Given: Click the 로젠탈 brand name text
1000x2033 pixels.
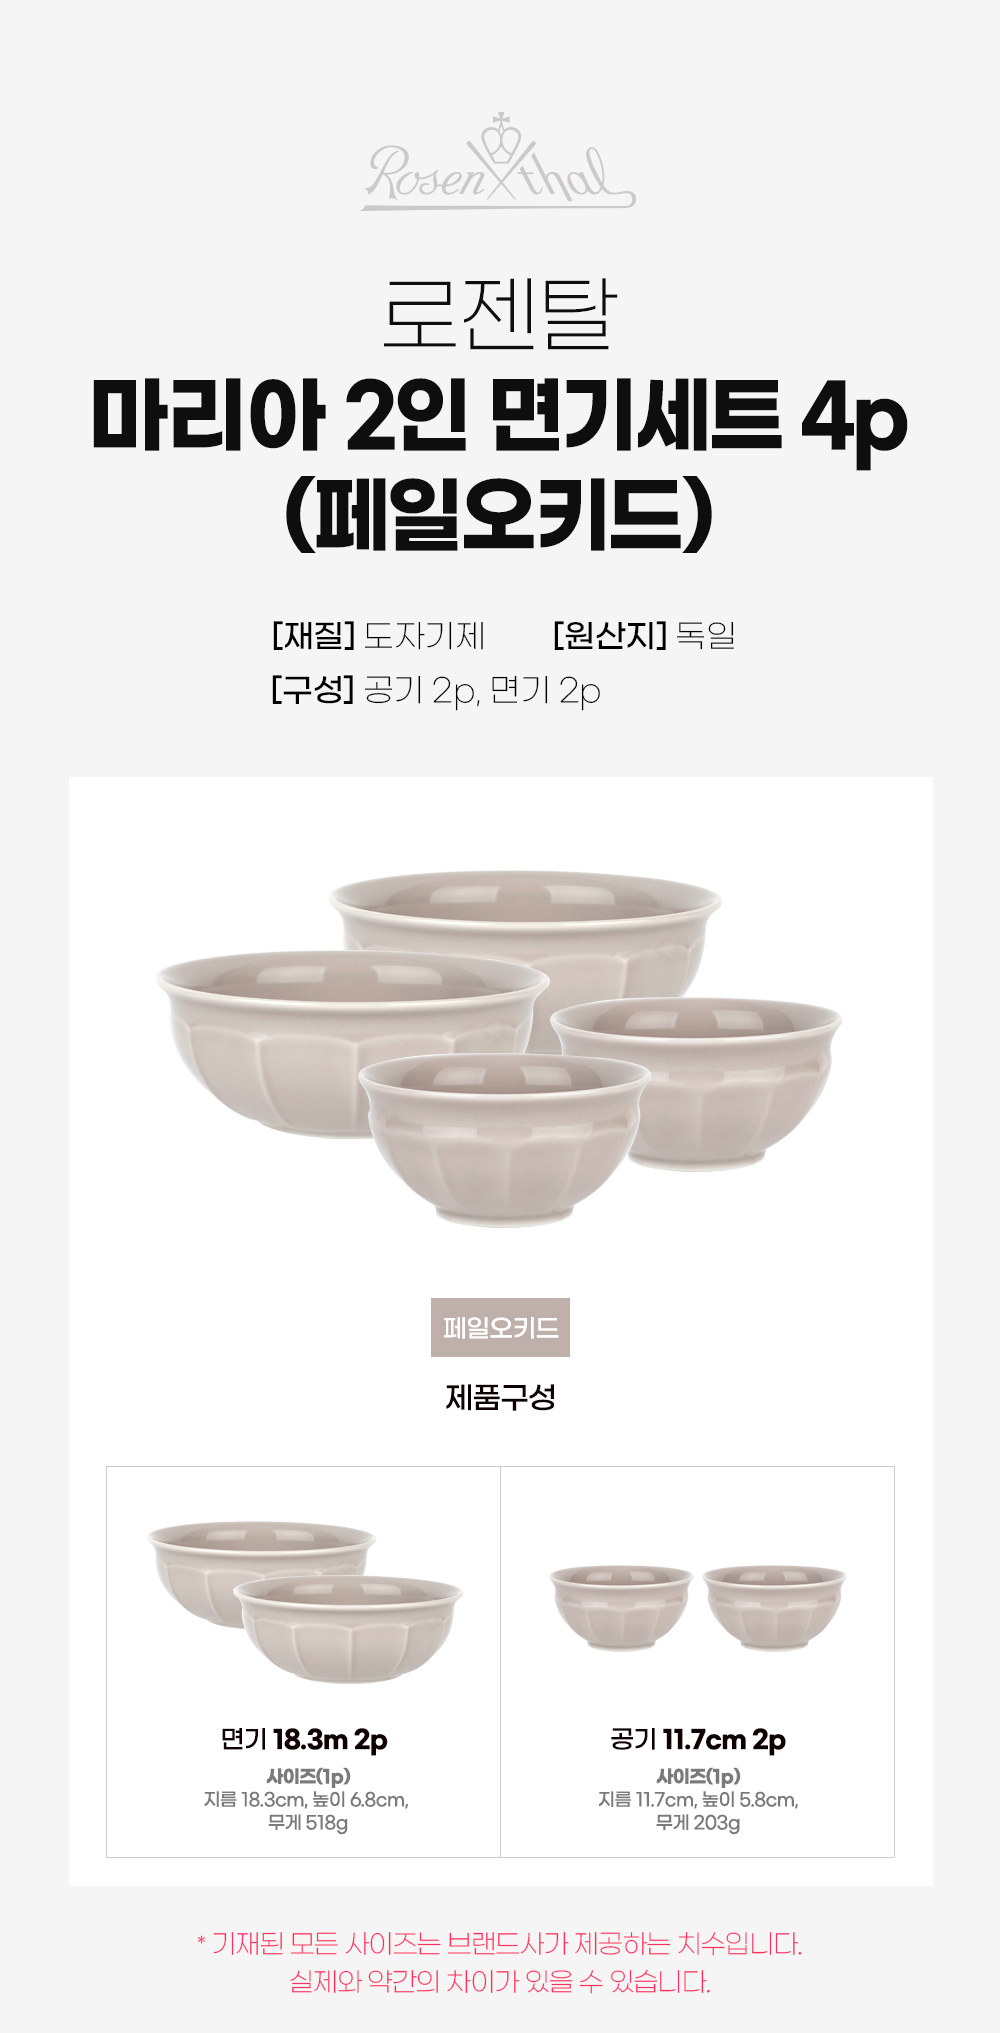Looking at the screenshot, I should coord(499,314).
